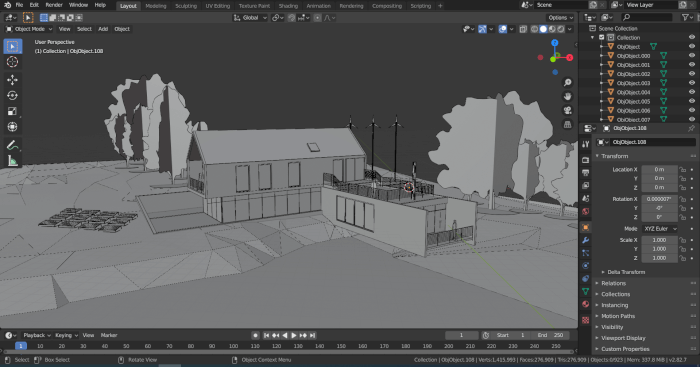Open the Object Mode dropdown
700x367 pixels.
[29, 29]
